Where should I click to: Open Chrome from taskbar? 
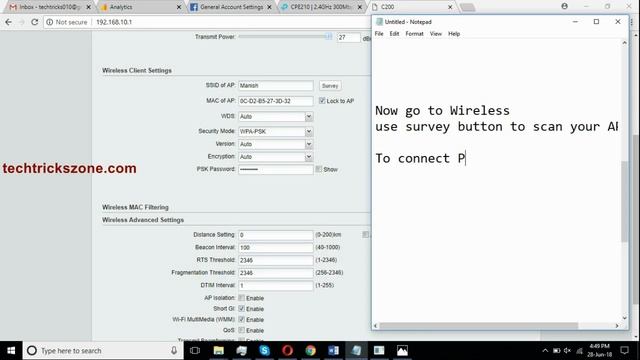311,351
